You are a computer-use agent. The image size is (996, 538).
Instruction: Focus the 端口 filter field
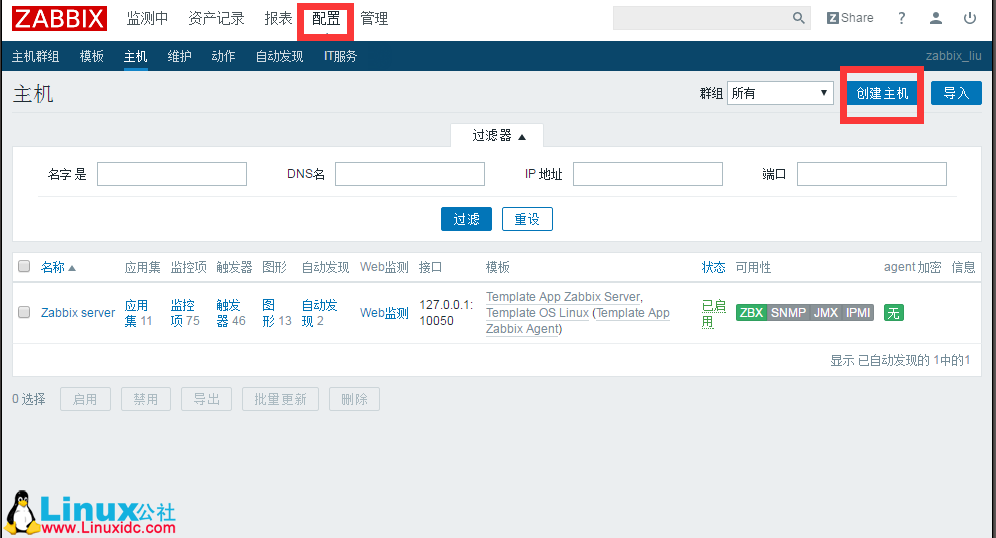pyautogui.click(x=872, y=174)
